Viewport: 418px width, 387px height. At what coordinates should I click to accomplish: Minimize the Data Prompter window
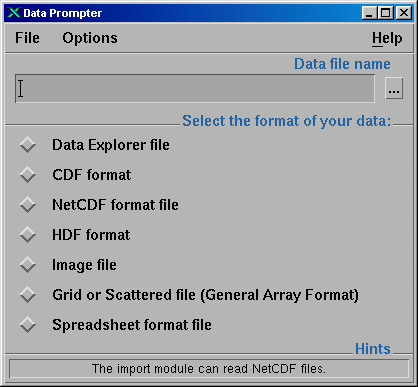pos(370,13)
